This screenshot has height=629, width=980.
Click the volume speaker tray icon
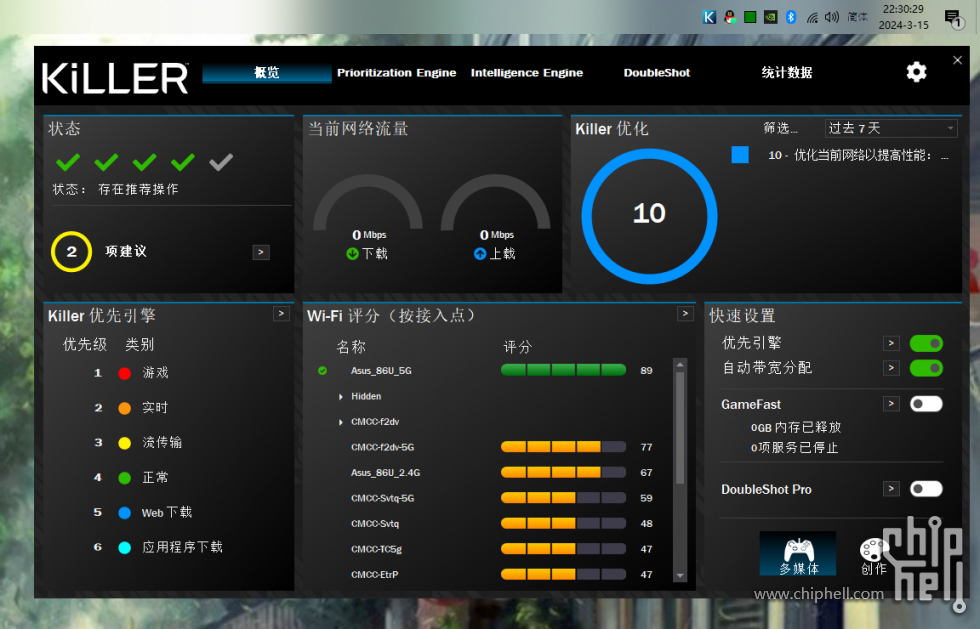[832, 18]
